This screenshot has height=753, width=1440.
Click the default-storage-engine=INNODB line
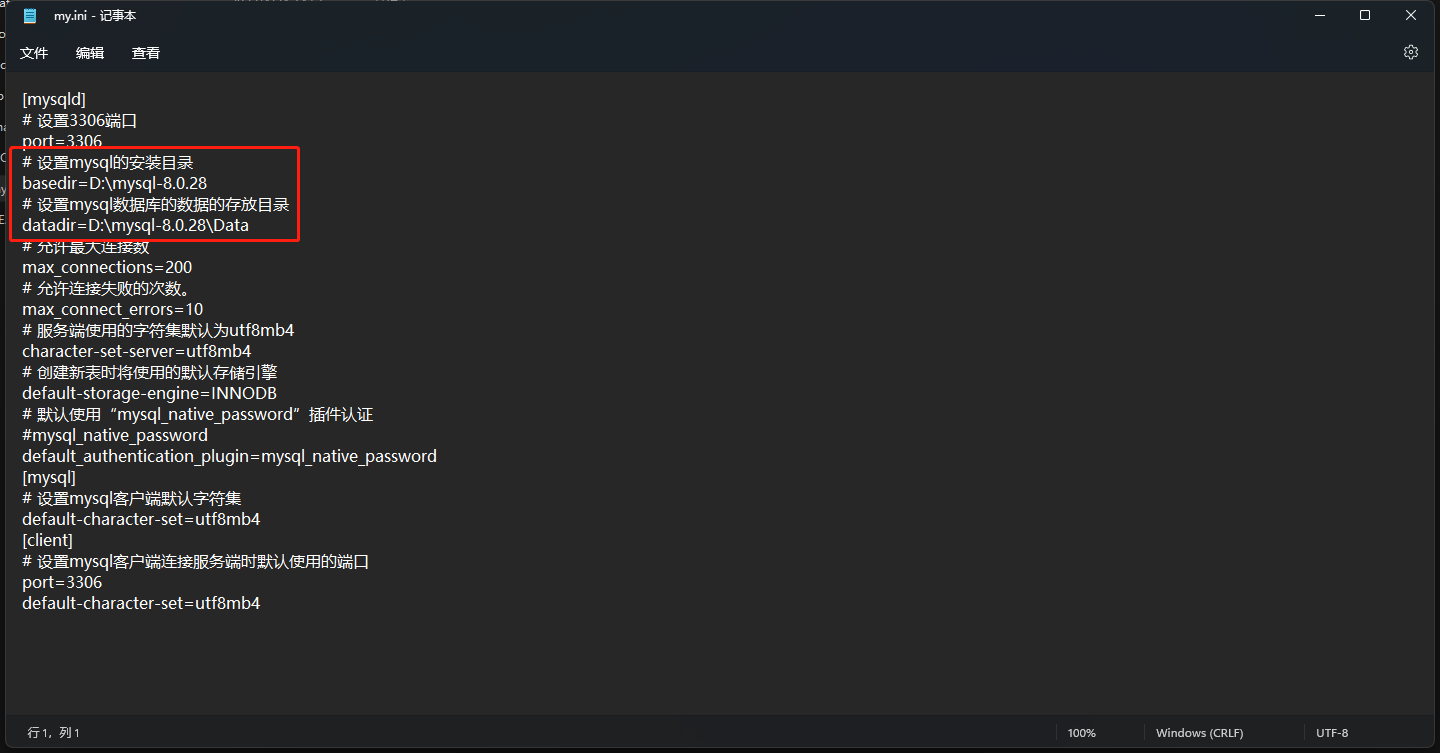149,394
